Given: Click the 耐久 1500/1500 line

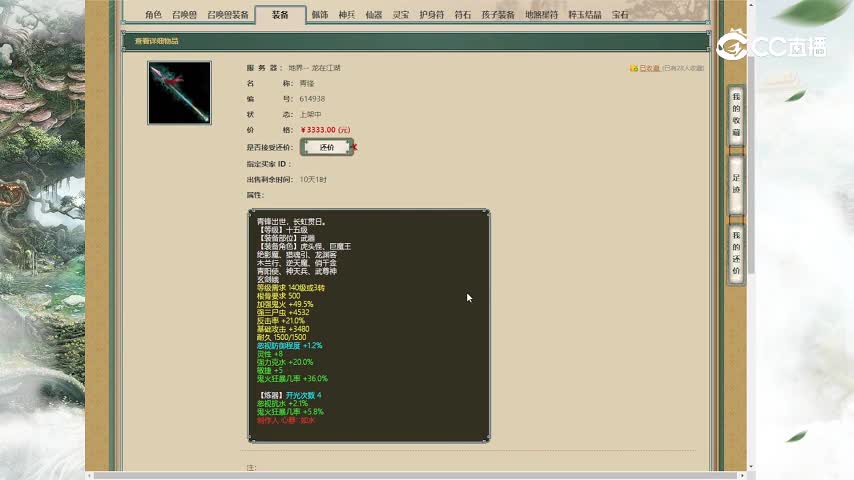Looking at the screenshot, I should pyautogui.click(x=281, y=337).
